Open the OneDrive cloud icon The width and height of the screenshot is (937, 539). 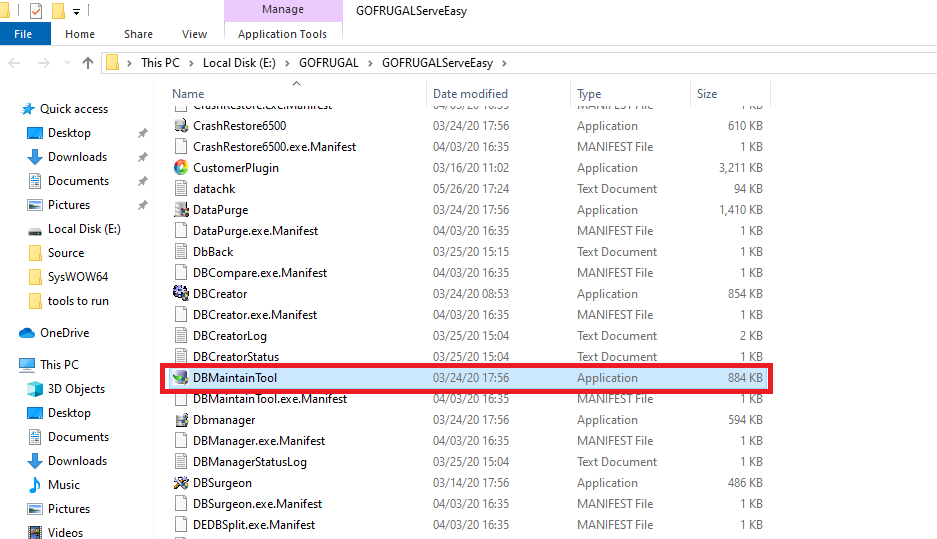coord(27,333)
